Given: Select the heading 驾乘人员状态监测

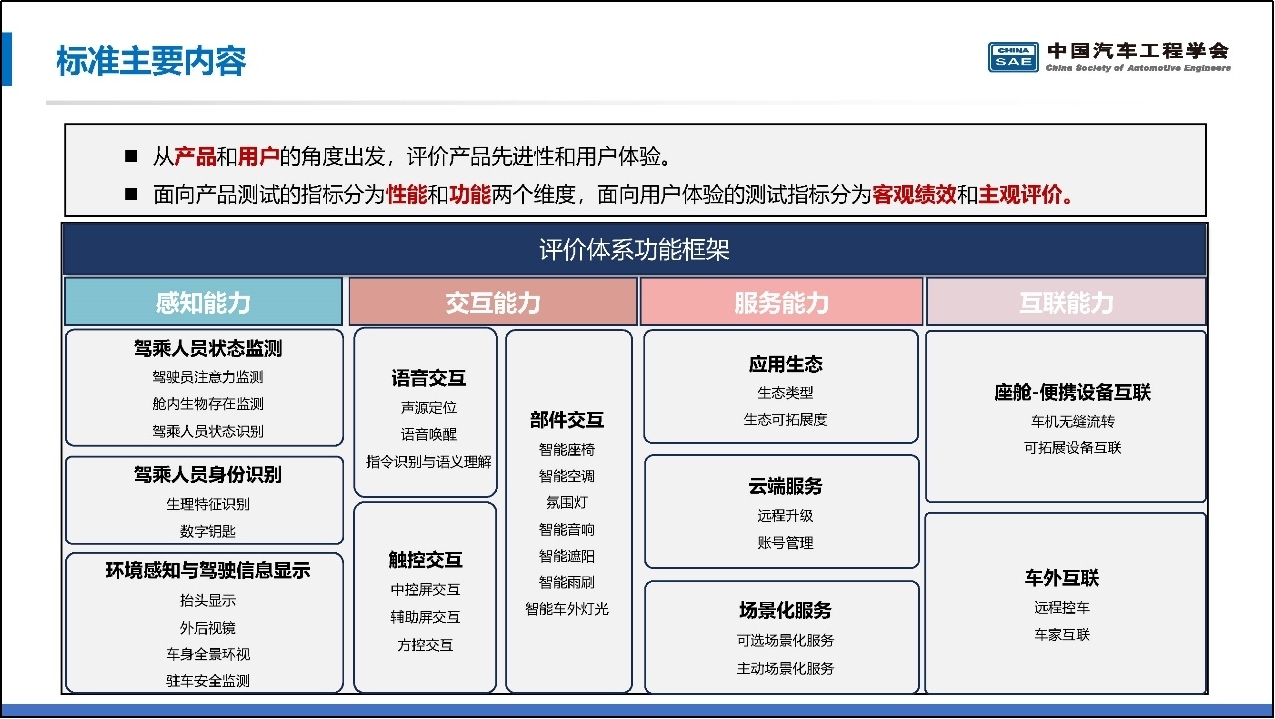Looking at the screenshot, I should [208, 348].
